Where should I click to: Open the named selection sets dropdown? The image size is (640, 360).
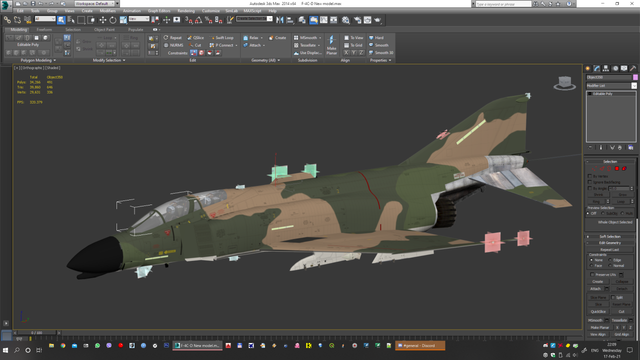coord(254,19)
